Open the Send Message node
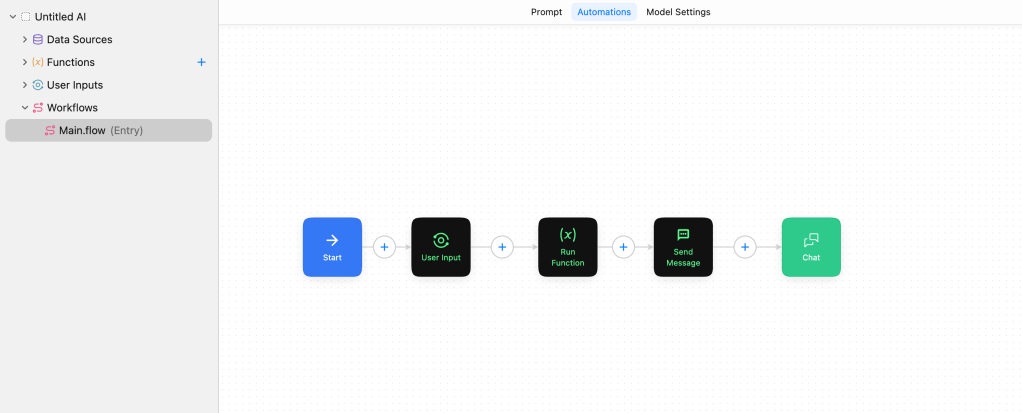The height and width of the screenshot is (413, 1022). tap(683, 247)
